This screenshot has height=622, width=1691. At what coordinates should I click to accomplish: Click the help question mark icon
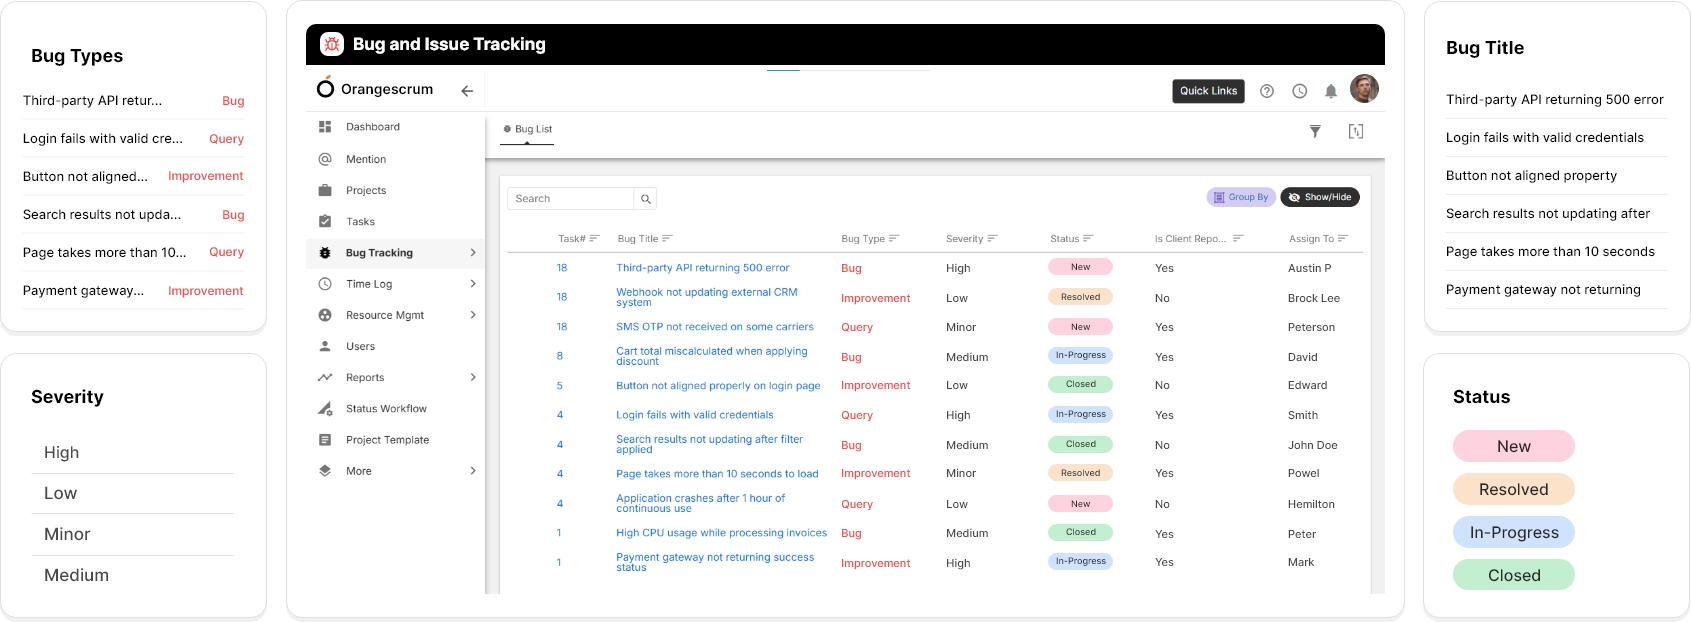1267,91
